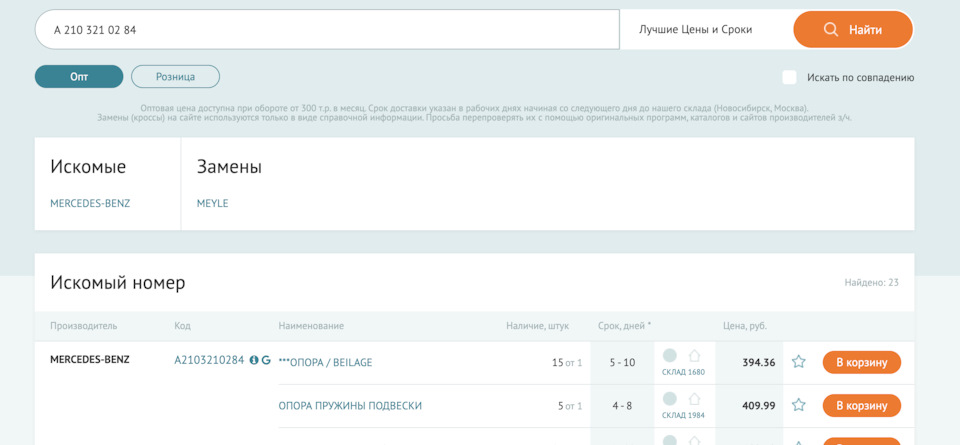Add the 394.36 item to cart
Image resolution: width=960 pixels, height=445 pixels.
pos(861,362)
